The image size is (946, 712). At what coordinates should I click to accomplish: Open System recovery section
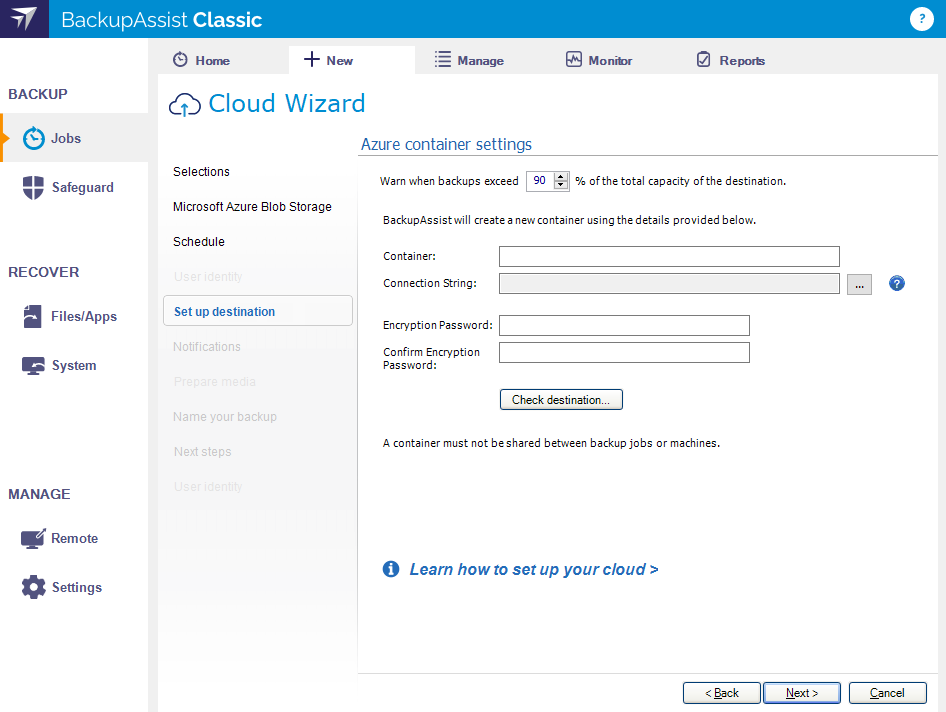(x=75, y=366)
